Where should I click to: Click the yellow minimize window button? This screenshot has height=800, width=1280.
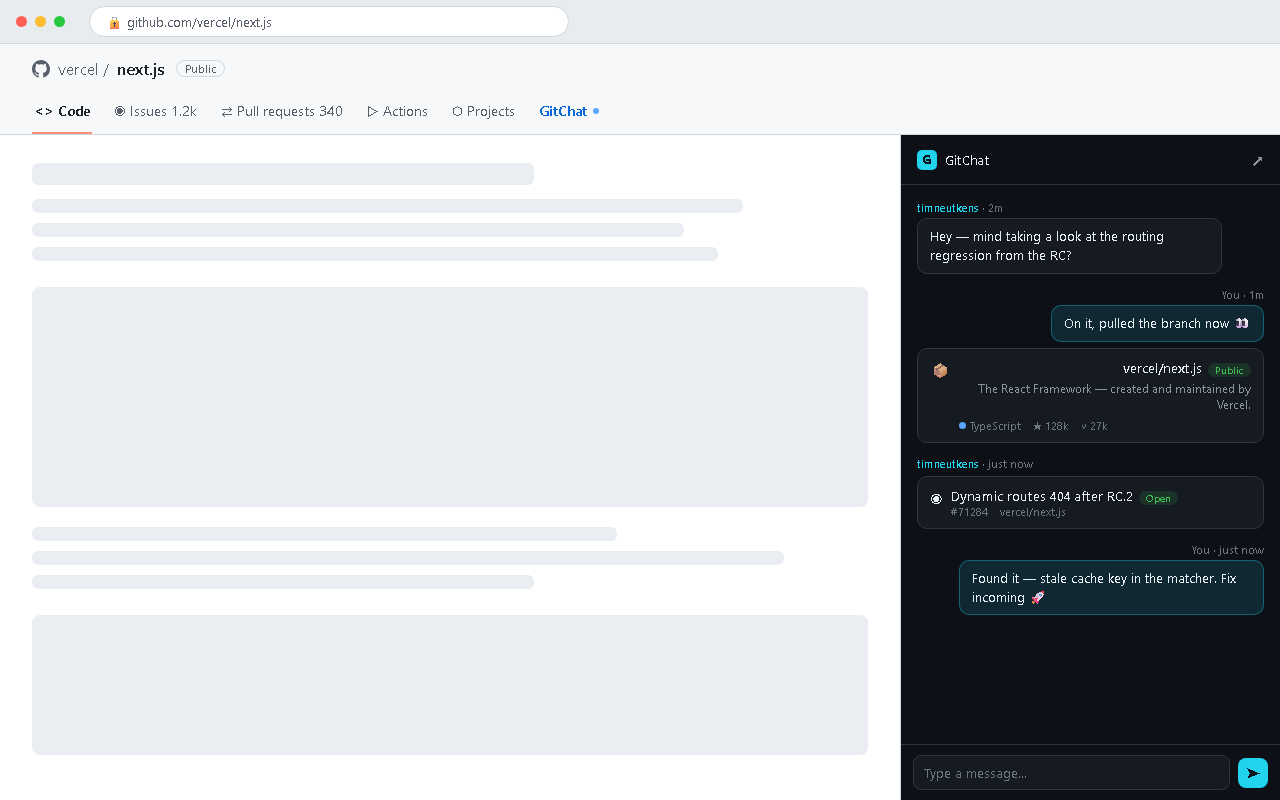[41, 21]
